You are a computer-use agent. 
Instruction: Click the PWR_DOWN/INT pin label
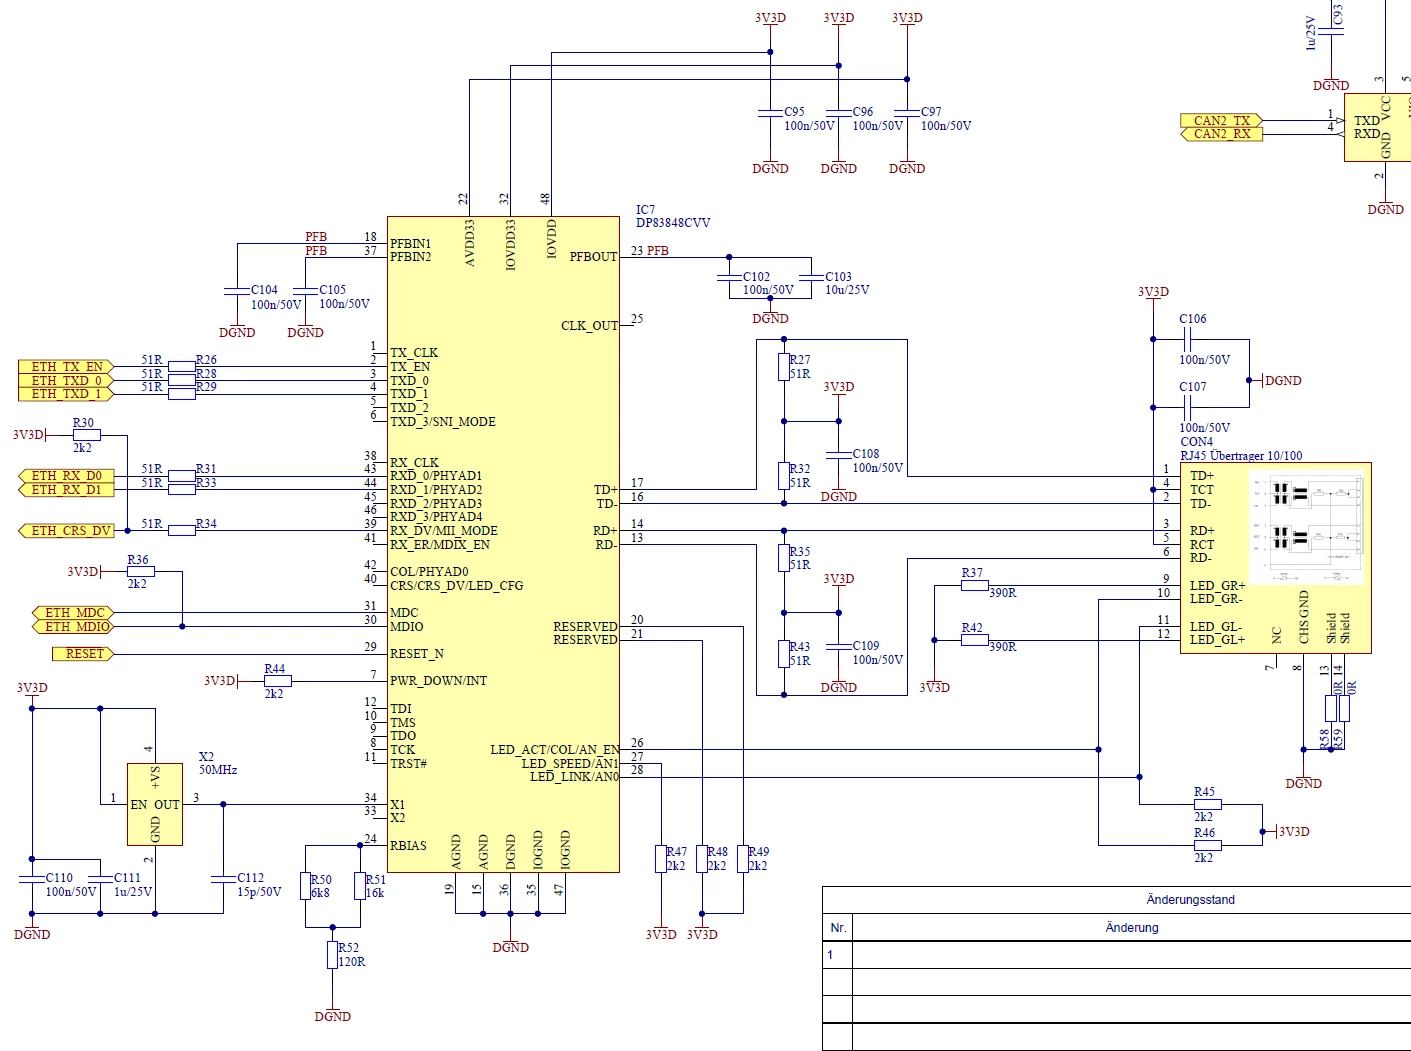438,681
